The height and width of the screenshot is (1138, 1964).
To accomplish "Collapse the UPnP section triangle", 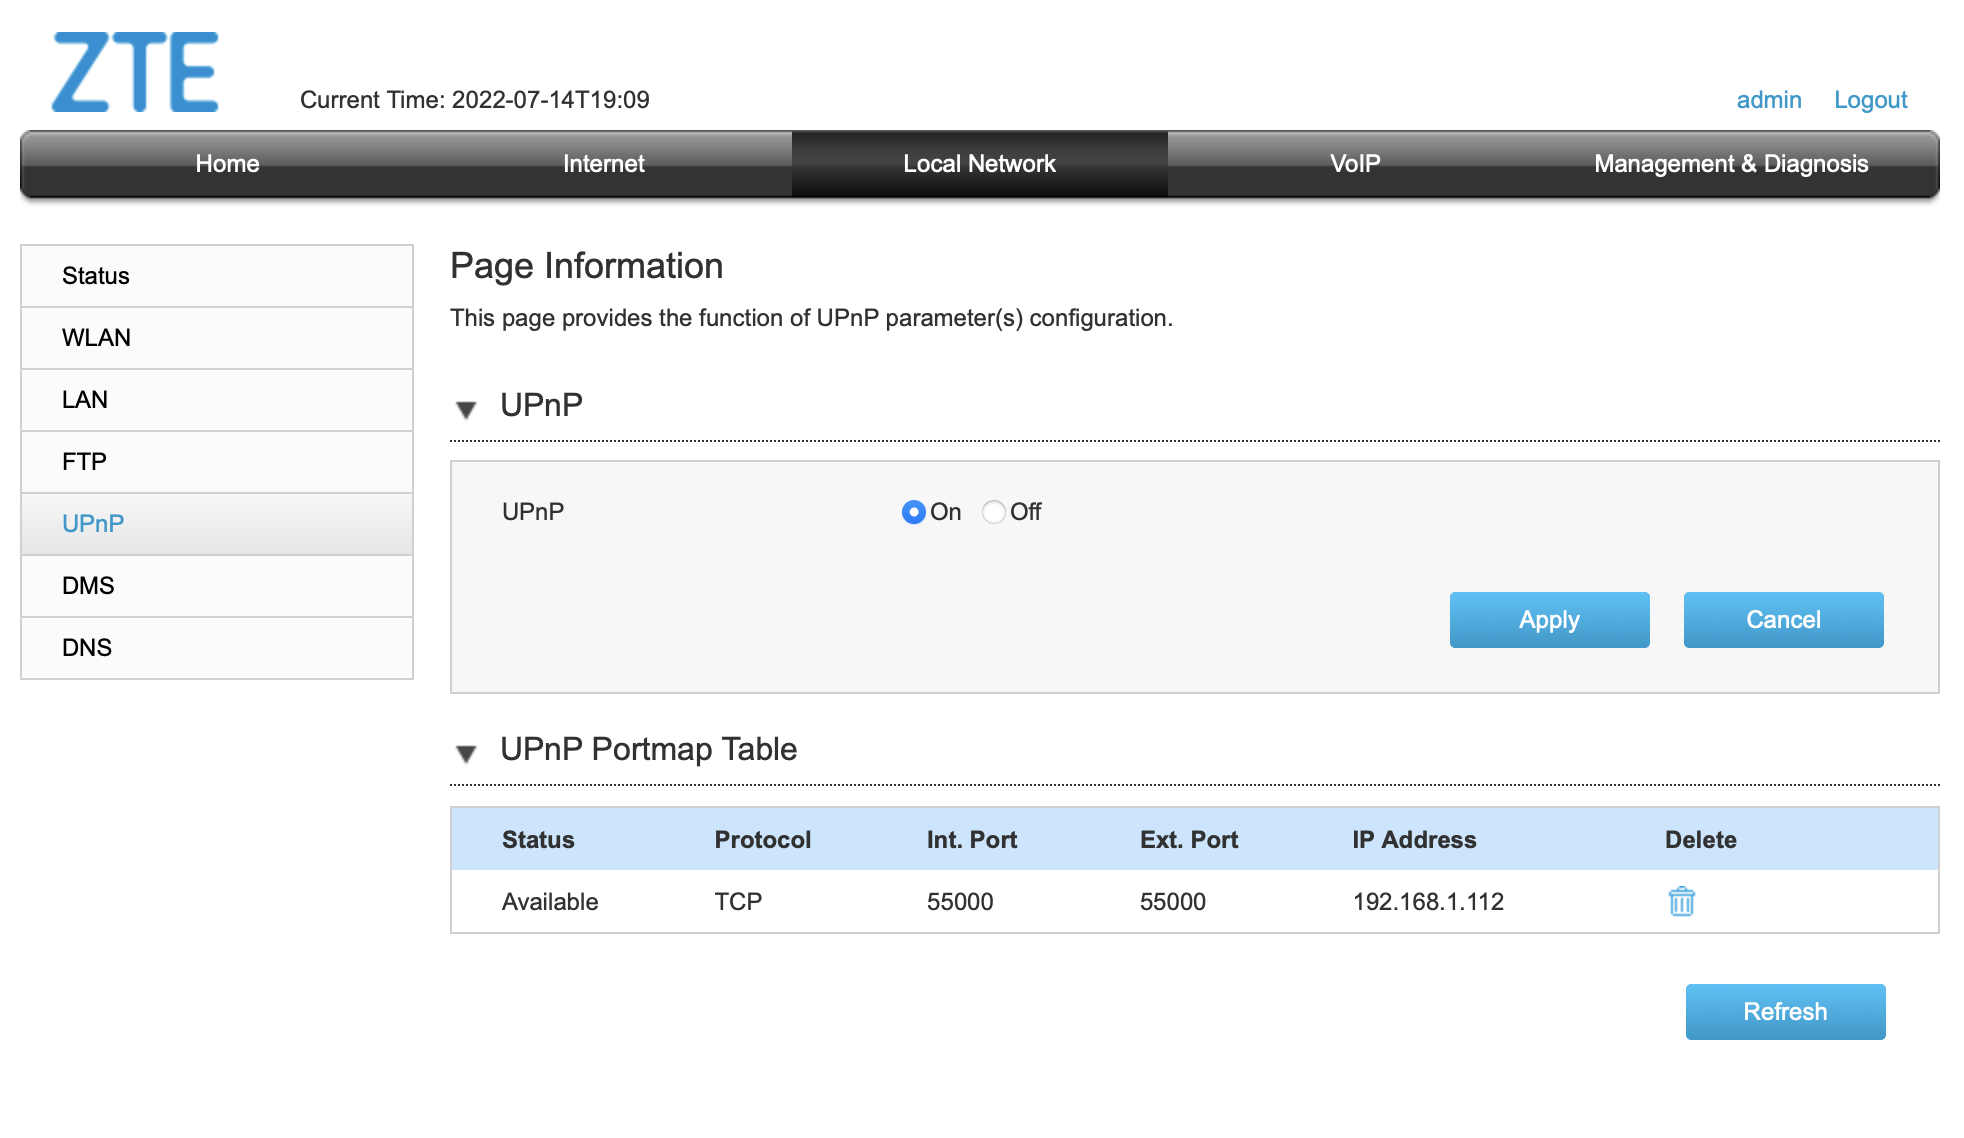I will tap(466, 409).
